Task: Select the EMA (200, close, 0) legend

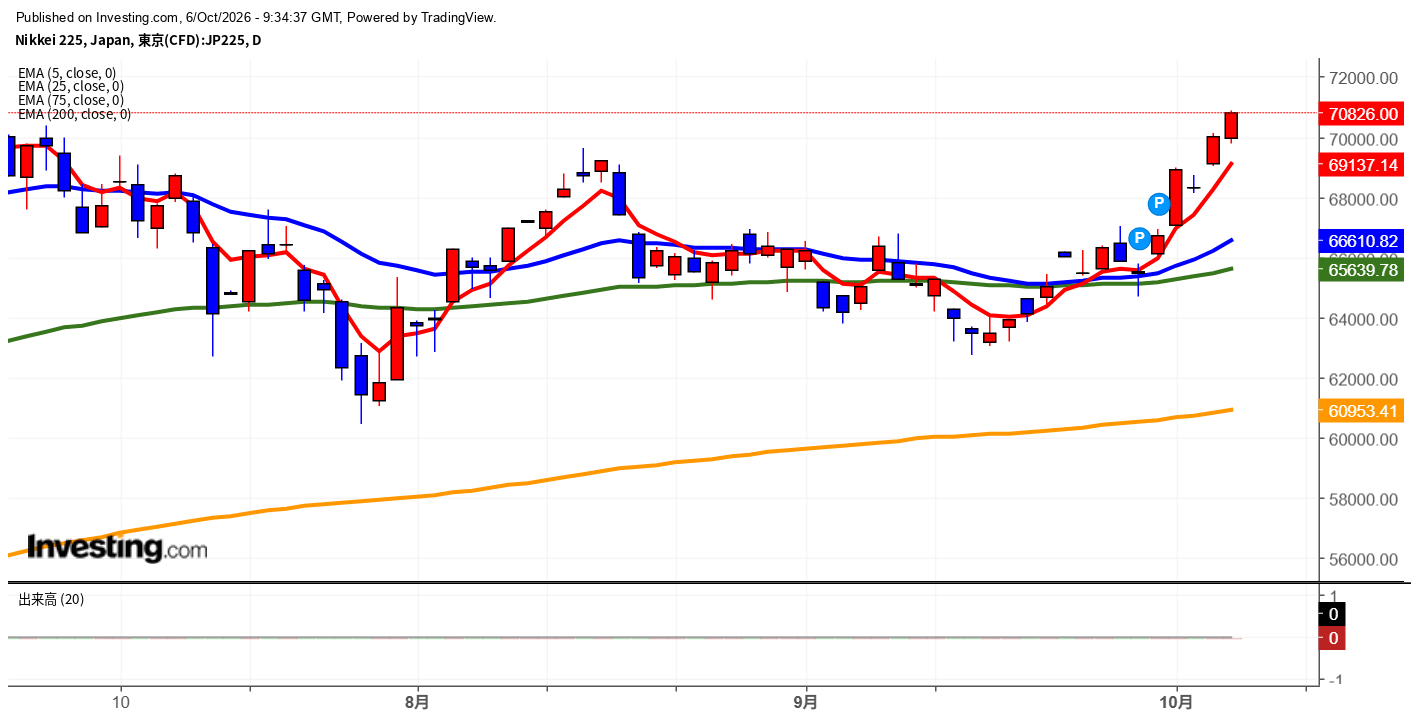Action: (74, 114)
